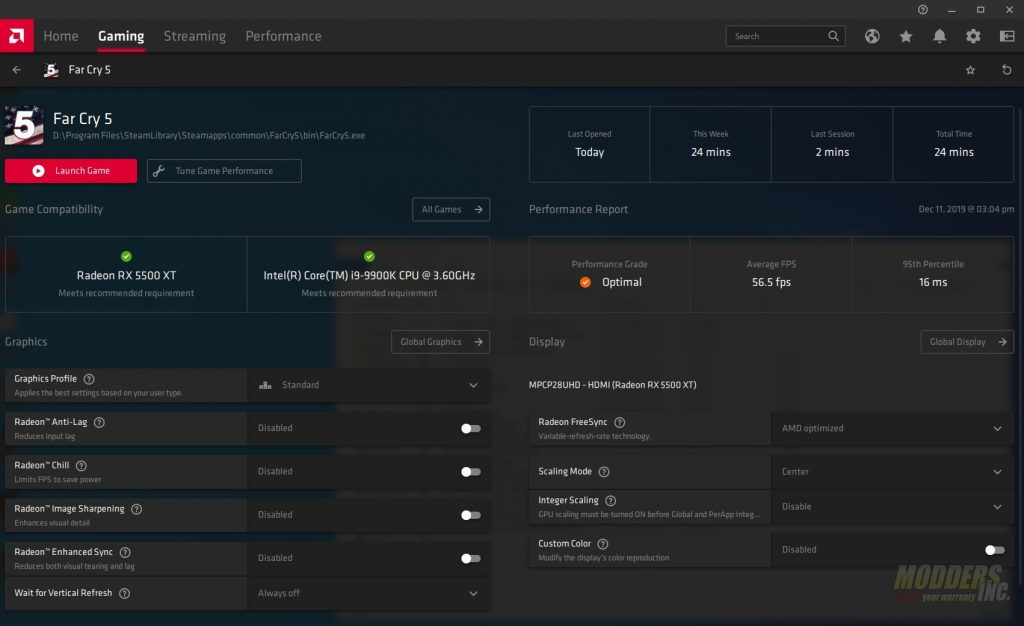Image resolution: width=1024 pixels, height=626 pixels.
Task: Click the Optimal performance grade
Action: tap(610, 282)
